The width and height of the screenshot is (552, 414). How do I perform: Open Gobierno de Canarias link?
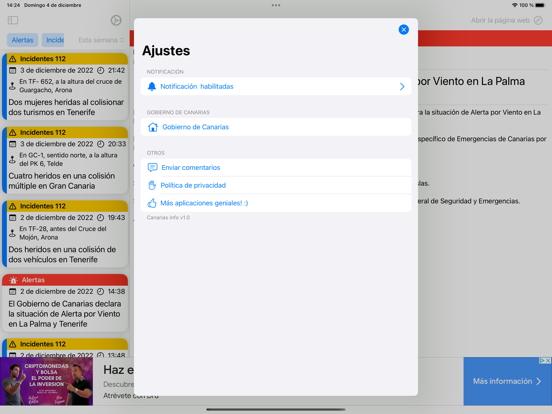[276, 127]
